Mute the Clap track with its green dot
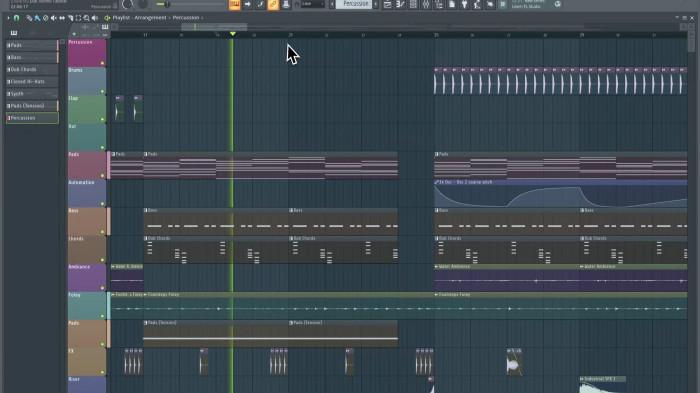The width and height of the screenshot is (700, 393). (x=102, y=119)
